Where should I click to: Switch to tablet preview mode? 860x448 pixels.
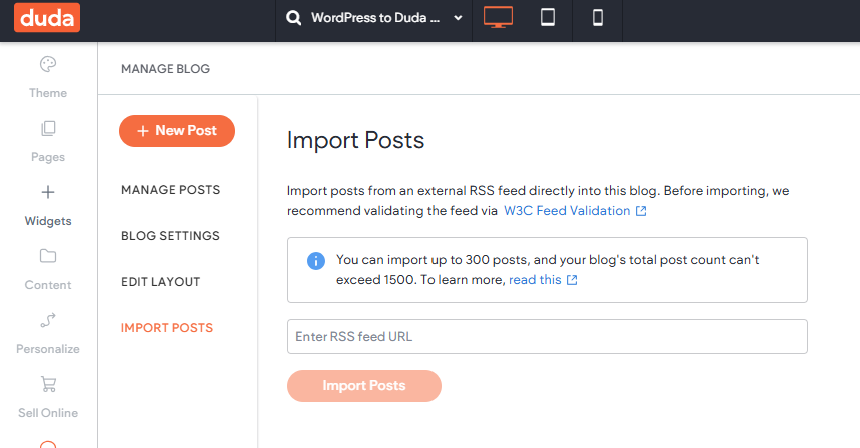(x=547, y=18)
